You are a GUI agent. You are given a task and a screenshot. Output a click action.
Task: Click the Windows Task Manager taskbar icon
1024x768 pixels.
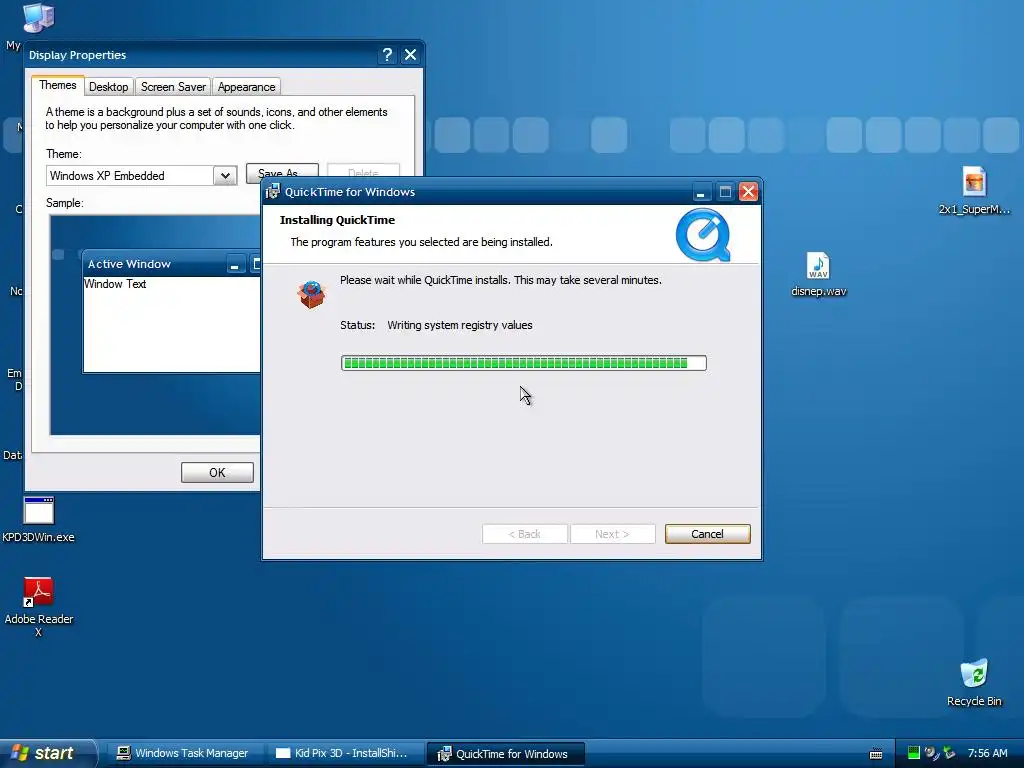(x=123, y=753)
